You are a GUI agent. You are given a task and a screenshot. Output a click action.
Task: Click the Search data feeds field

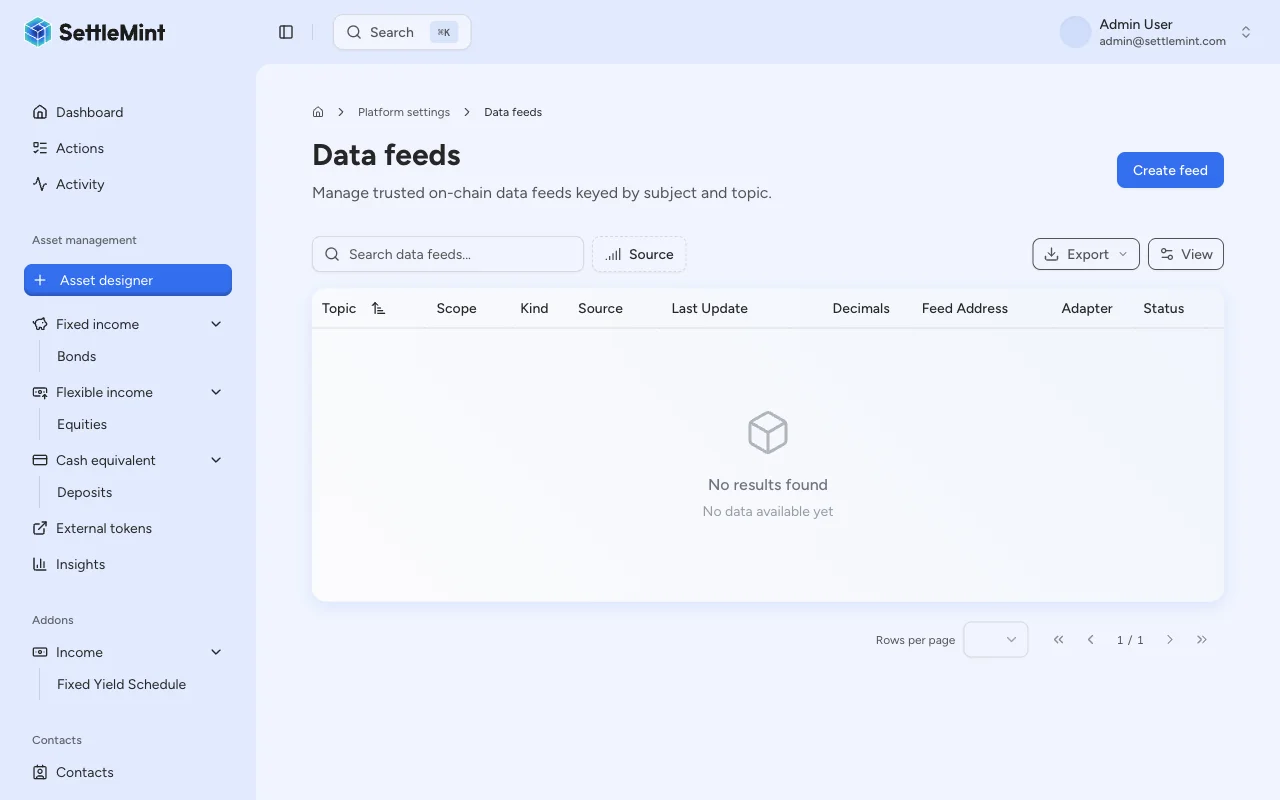point(447,254)
